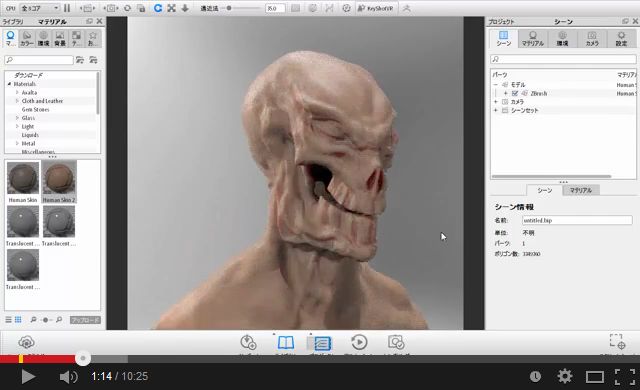Collapse the モデル node in the scene tree
Screen dimensions: 640x390
496,85
